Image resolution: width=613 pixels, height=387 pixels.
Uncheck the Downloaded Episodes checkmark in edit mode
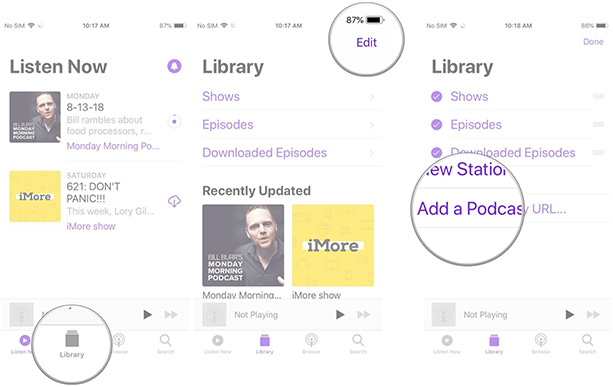tap(437, 152)
